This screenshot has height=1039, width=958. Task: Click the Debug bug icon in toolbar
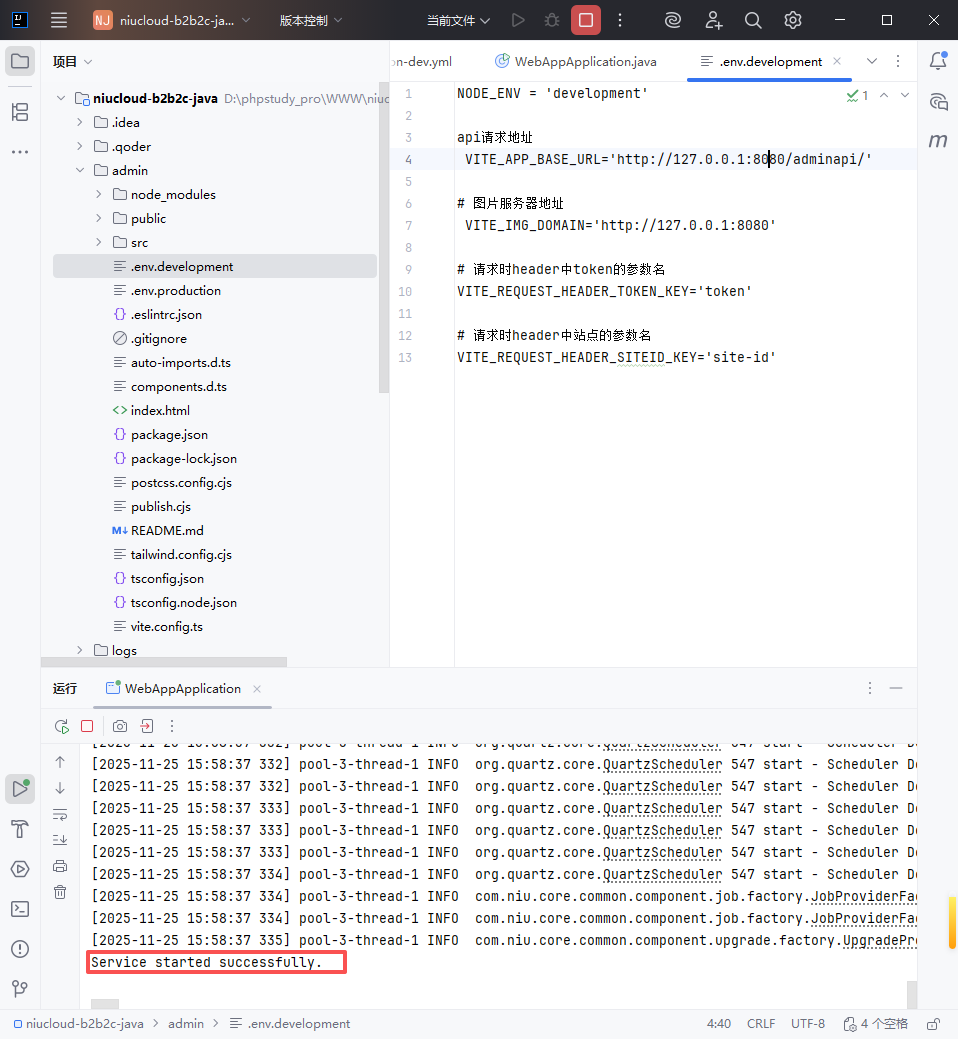pos(551,20)
